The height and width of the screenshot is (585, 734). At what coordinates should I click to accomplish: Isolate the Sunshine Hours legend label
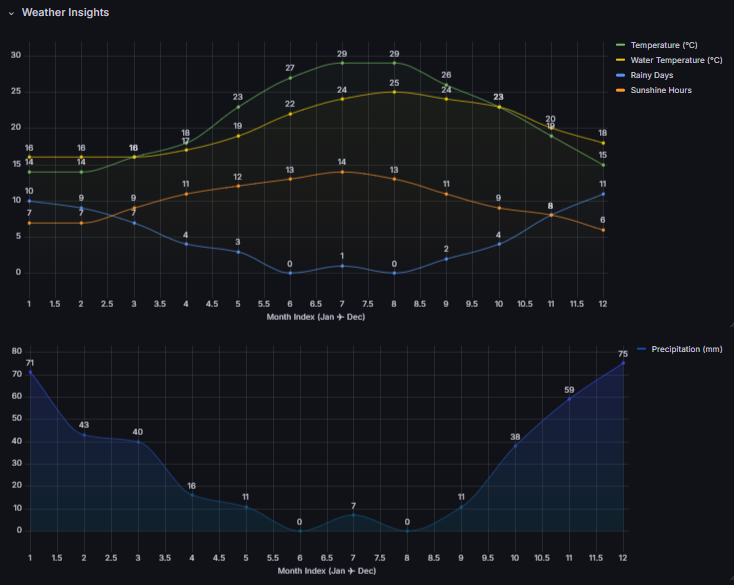pyautogui.click(x=660, y=90)
